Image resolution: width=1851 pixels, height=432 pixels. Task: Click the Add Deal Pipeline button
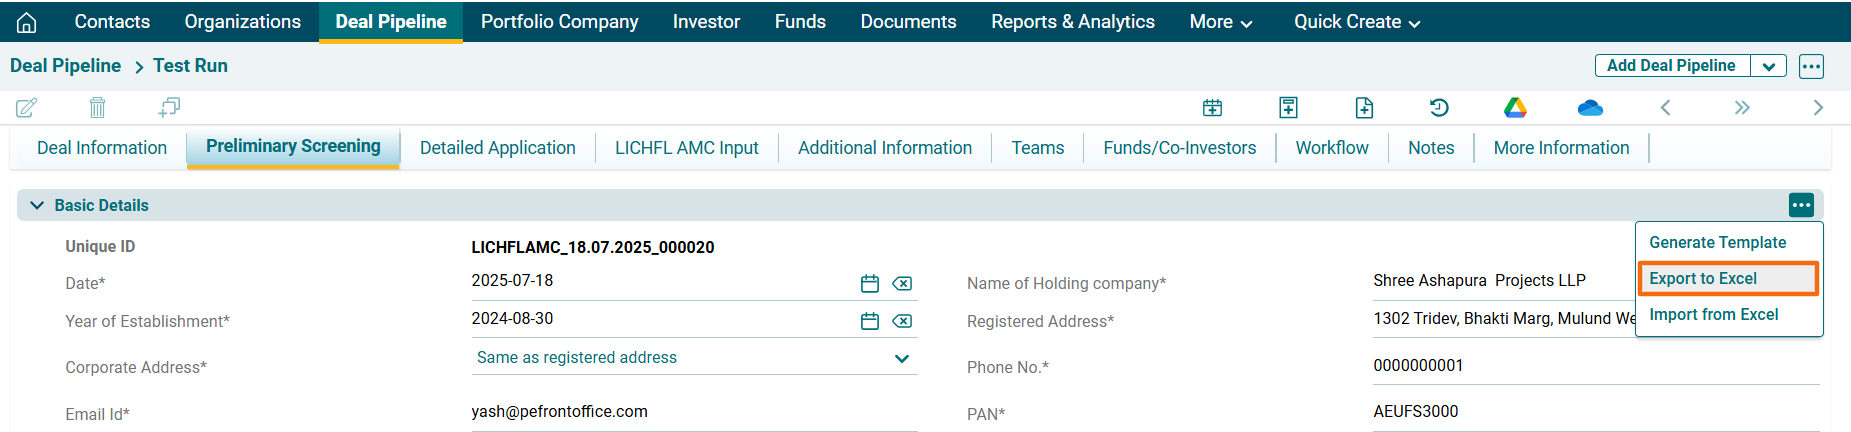[x=1671, y=66]
